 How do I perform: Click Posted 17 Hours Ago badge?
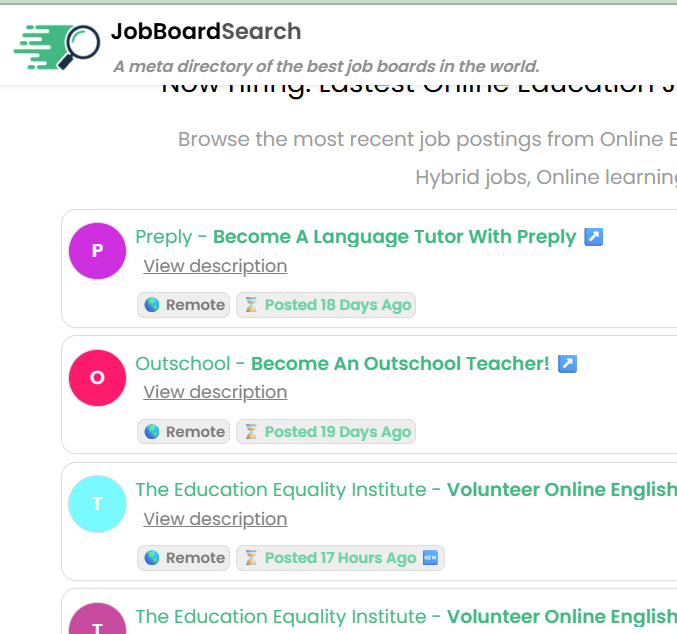click(x=329, y=558)
